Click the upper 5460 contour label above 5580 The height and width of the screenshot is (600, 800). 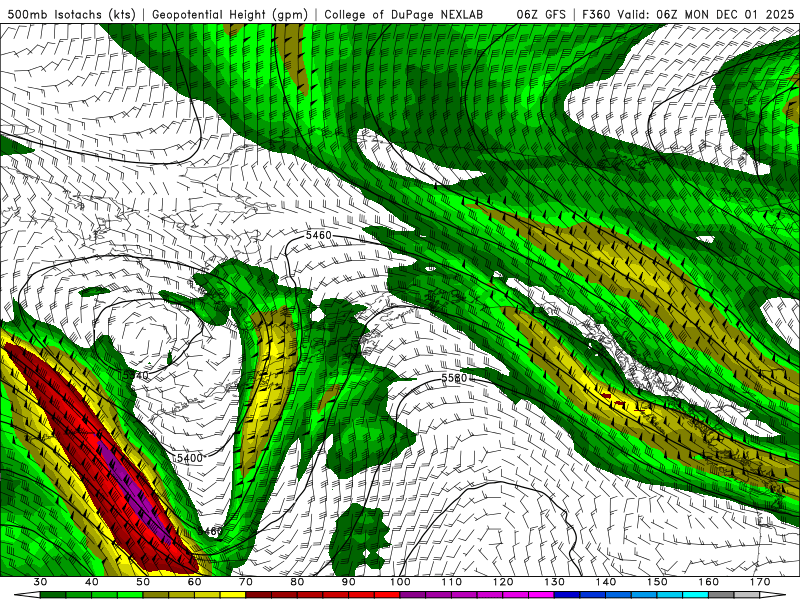(x=318, y=235)
